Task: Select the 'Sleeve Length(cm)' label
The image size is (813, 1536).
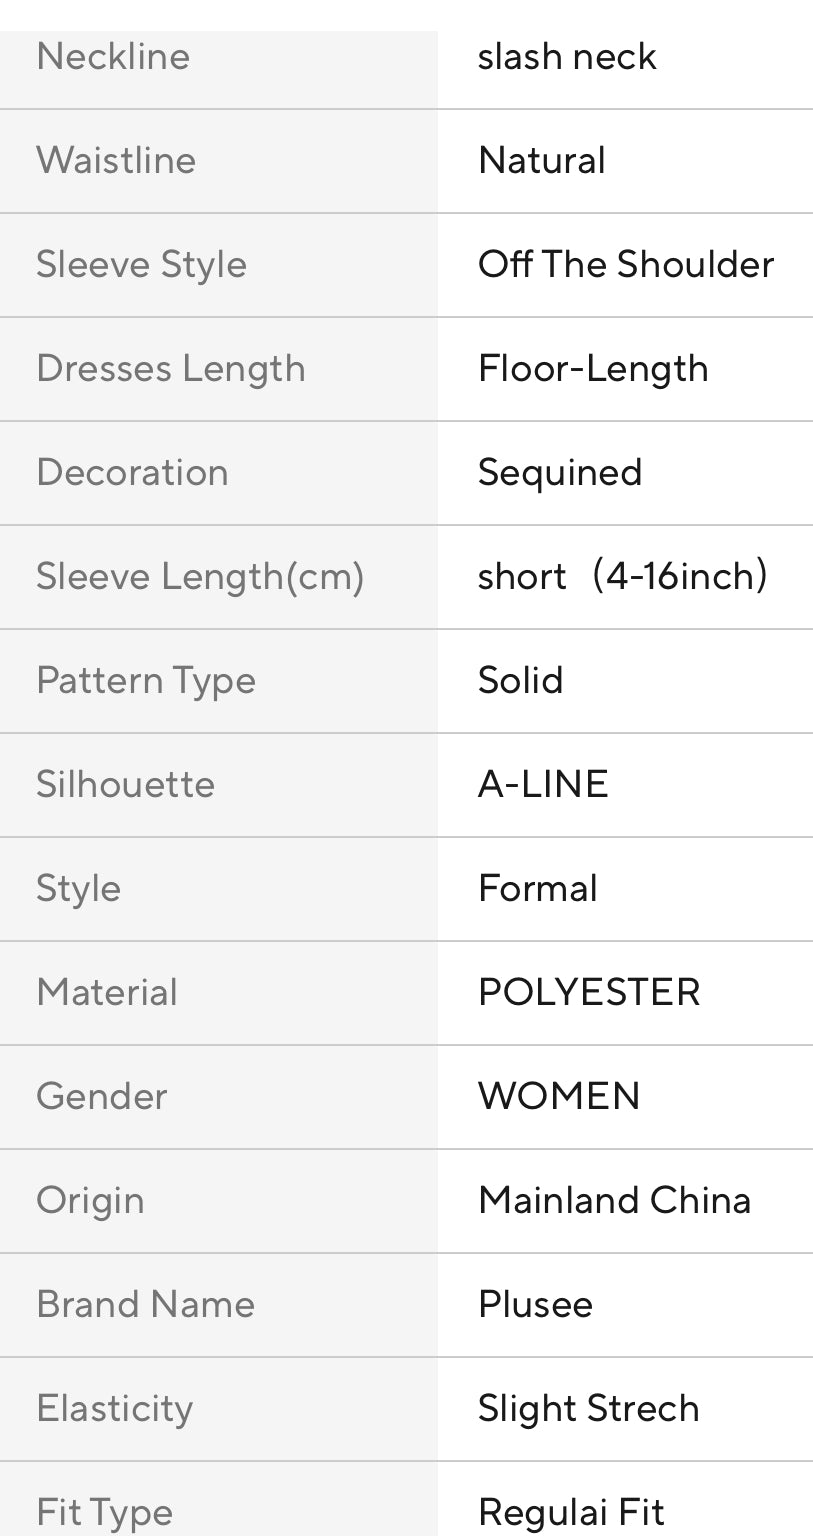Action: point(200,577)
